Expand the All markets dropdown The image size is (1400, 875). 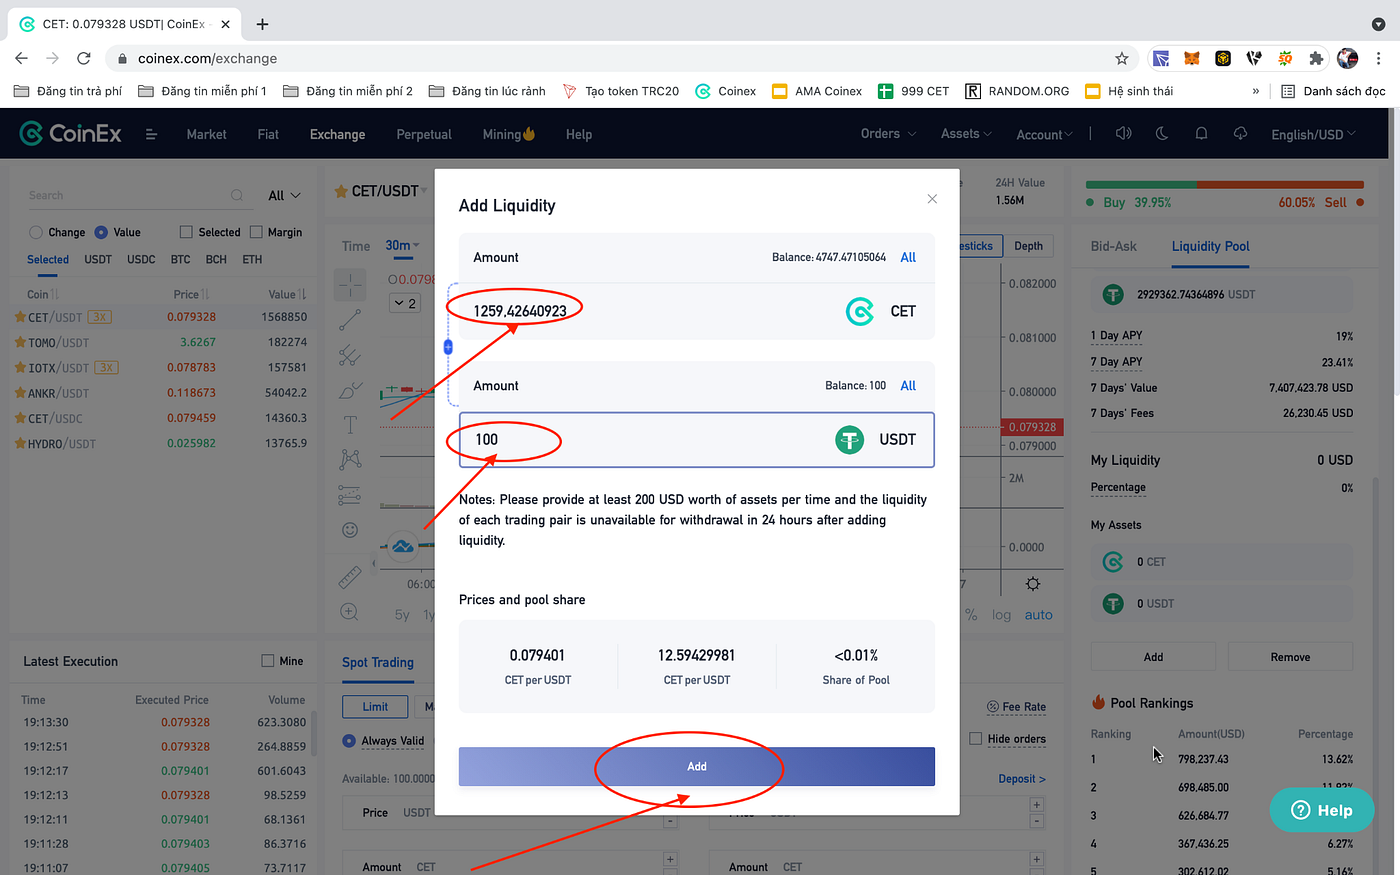click(284, 195)
